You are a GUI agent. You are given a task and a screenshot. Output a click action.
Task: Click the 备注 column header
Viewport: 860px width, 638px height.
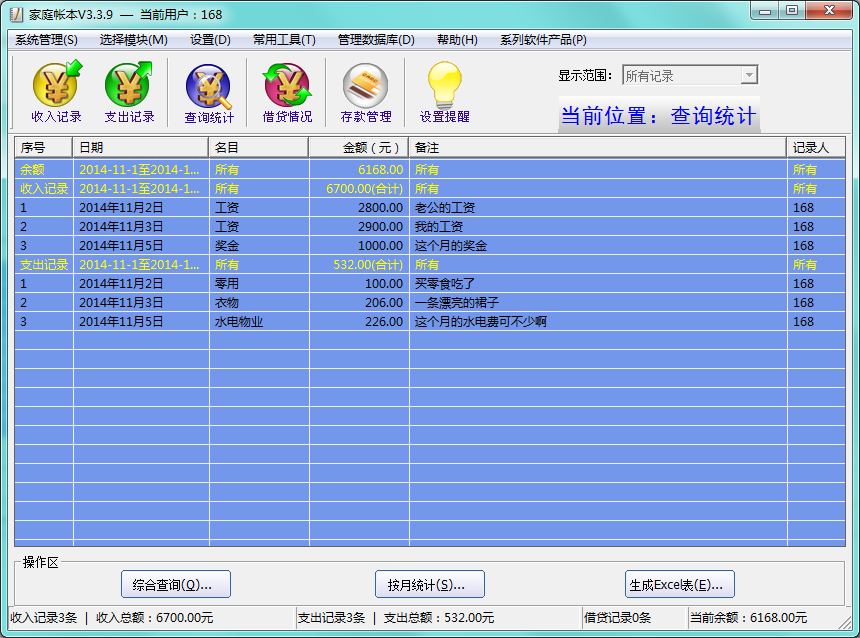(x=597, y=148)
